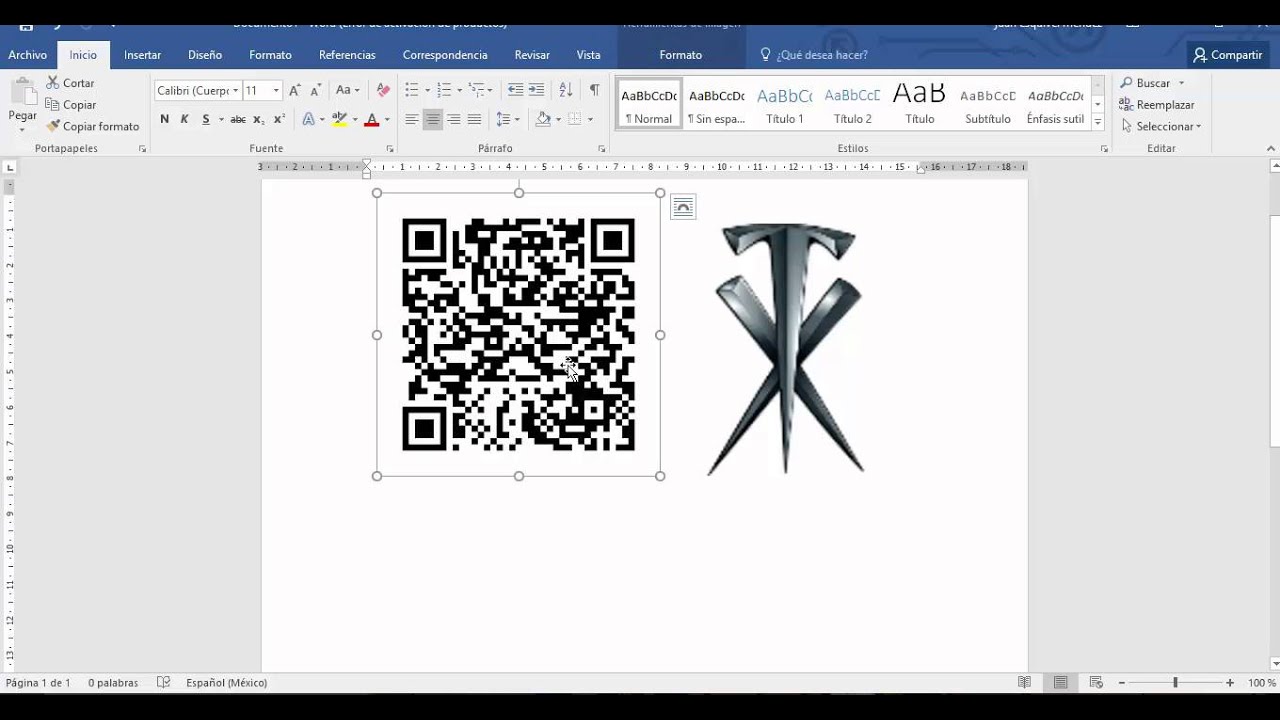Decrease paragraph indent
The width and height of the screenshot is (1280, 720).
click(x=515, y=90)
